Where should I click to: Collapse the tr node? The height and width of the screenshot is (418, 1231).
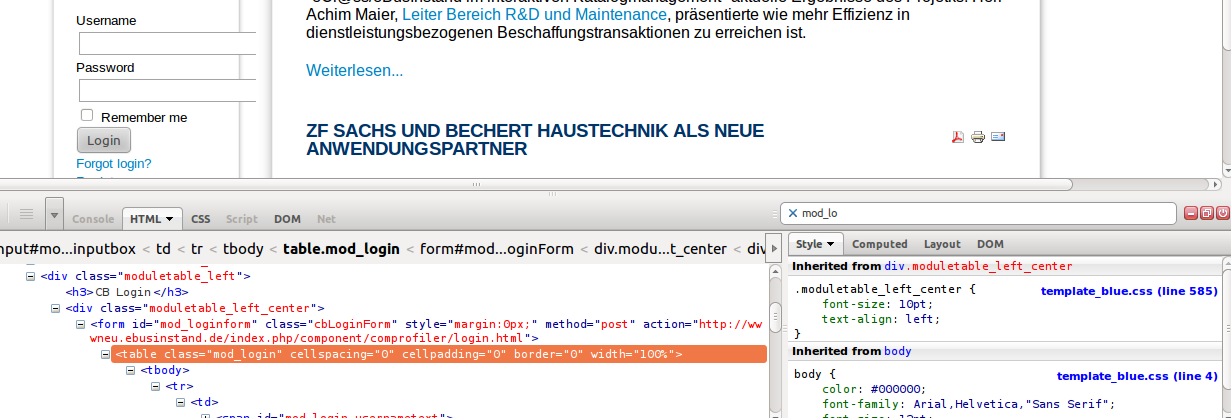click(x=156, y=386)
